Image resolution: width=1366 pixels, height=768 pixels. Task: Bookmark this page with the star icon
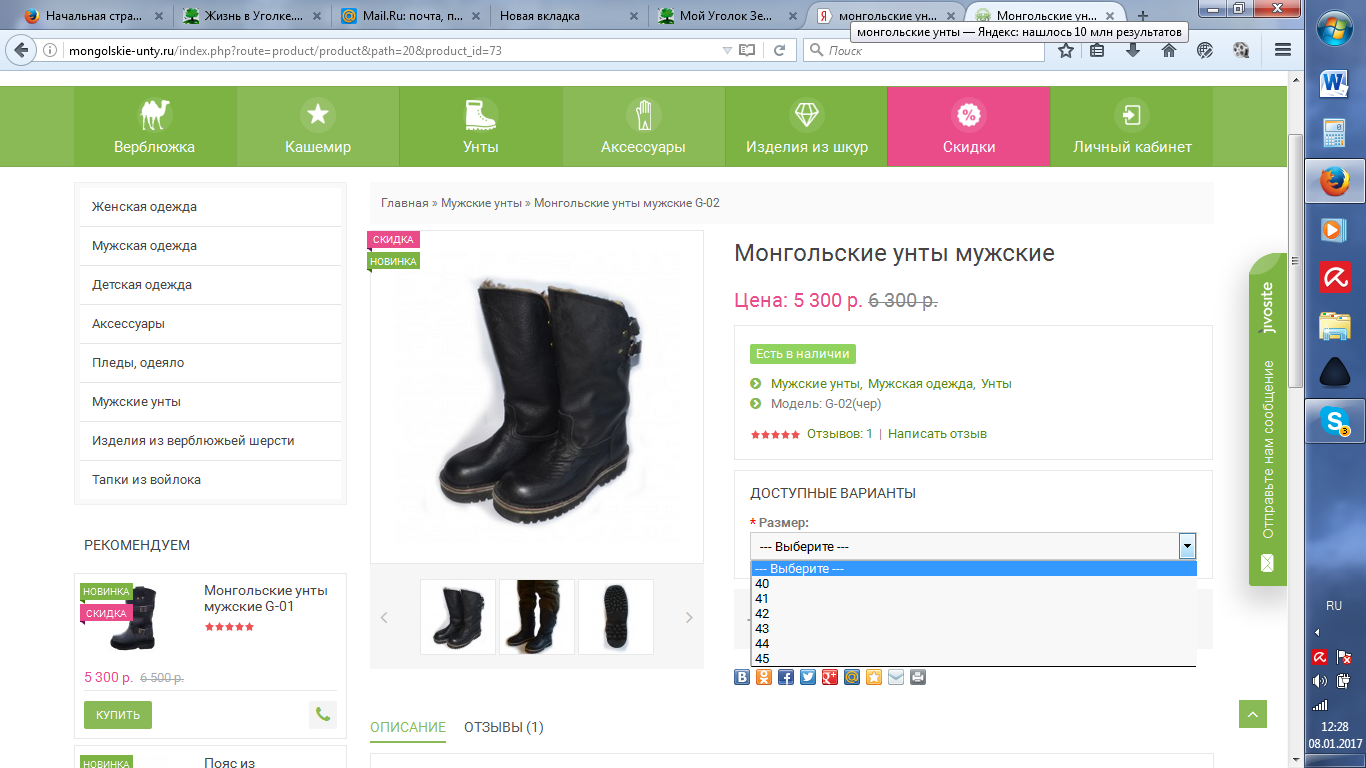pos(1066,50)
